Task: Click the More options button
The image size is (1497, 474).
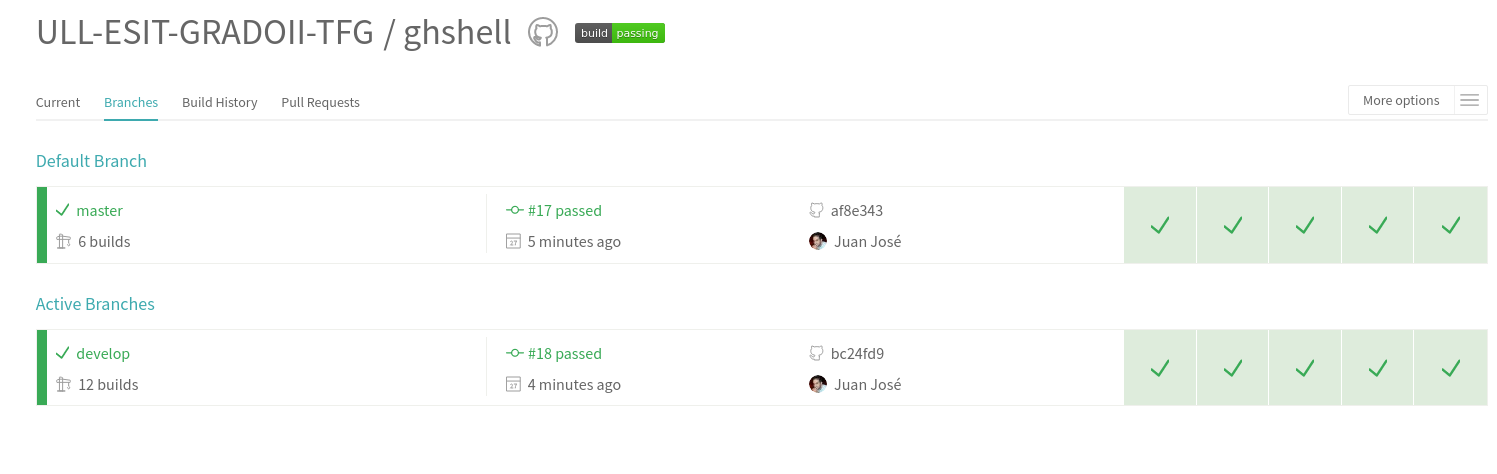Action: point(1400,100)
